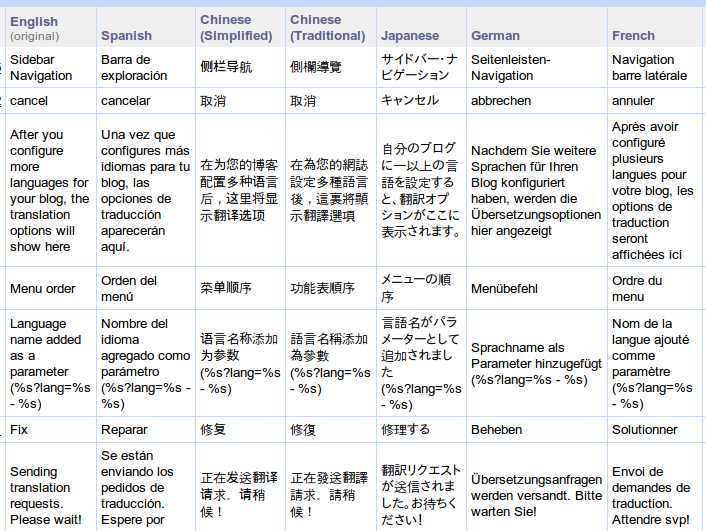The image size is (706, 531).
Task: Select the 'Una vez que configures' Spanish cell
Action: (x=146, y=191)
